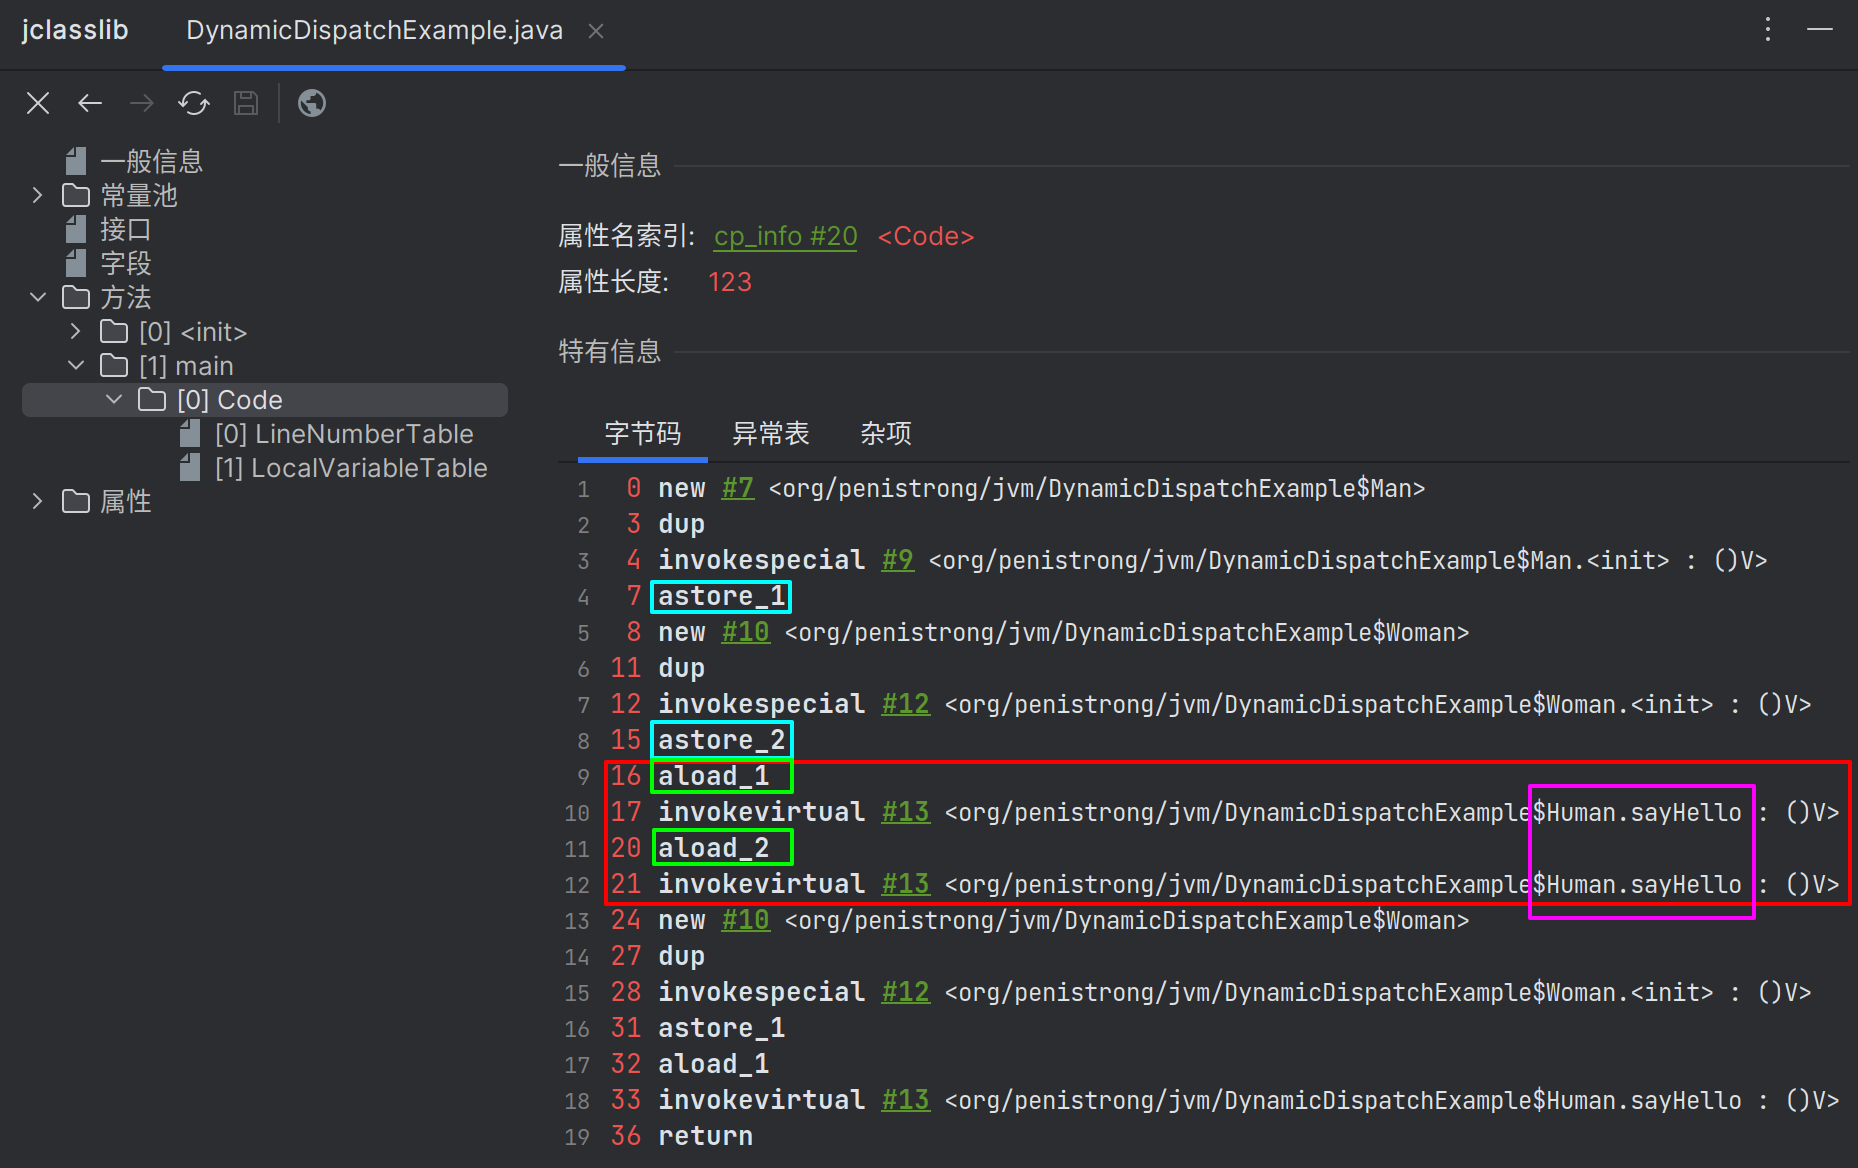Hide the jclasslib tool window with the dash icon
The image size is (1858, 1168).
coord(1820,29)
